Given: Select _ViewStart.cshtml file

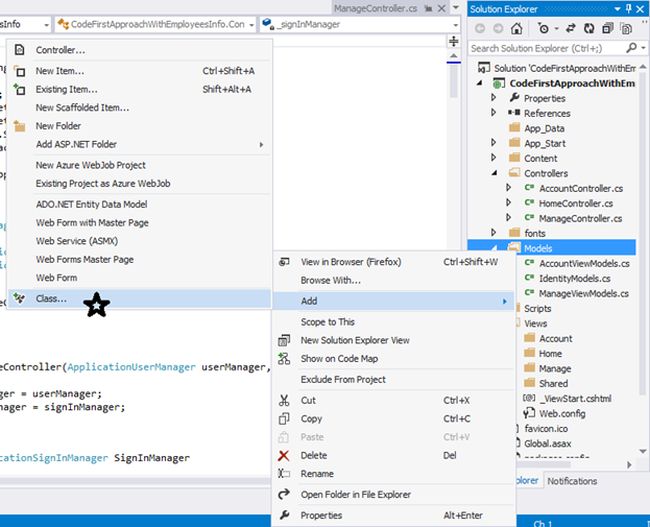Looking at the screenshot, I should [x=575, y=398].
